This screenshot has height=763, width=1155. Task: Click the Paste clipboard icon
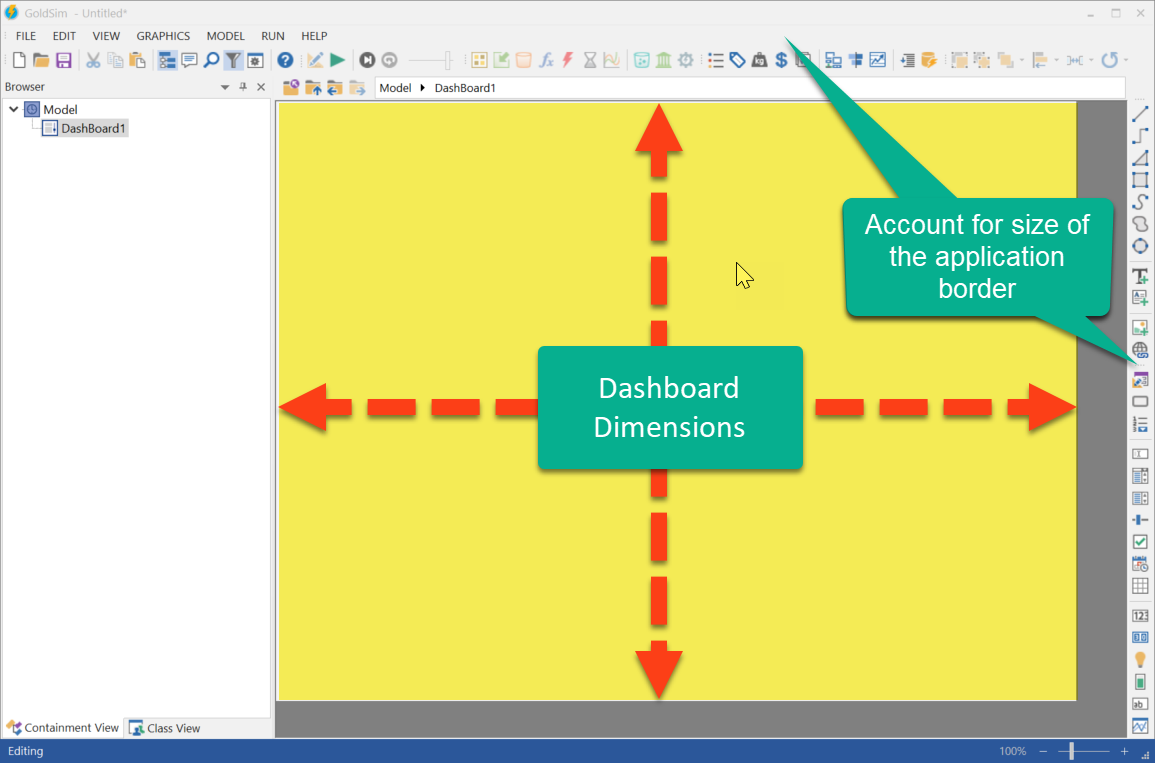137,60
